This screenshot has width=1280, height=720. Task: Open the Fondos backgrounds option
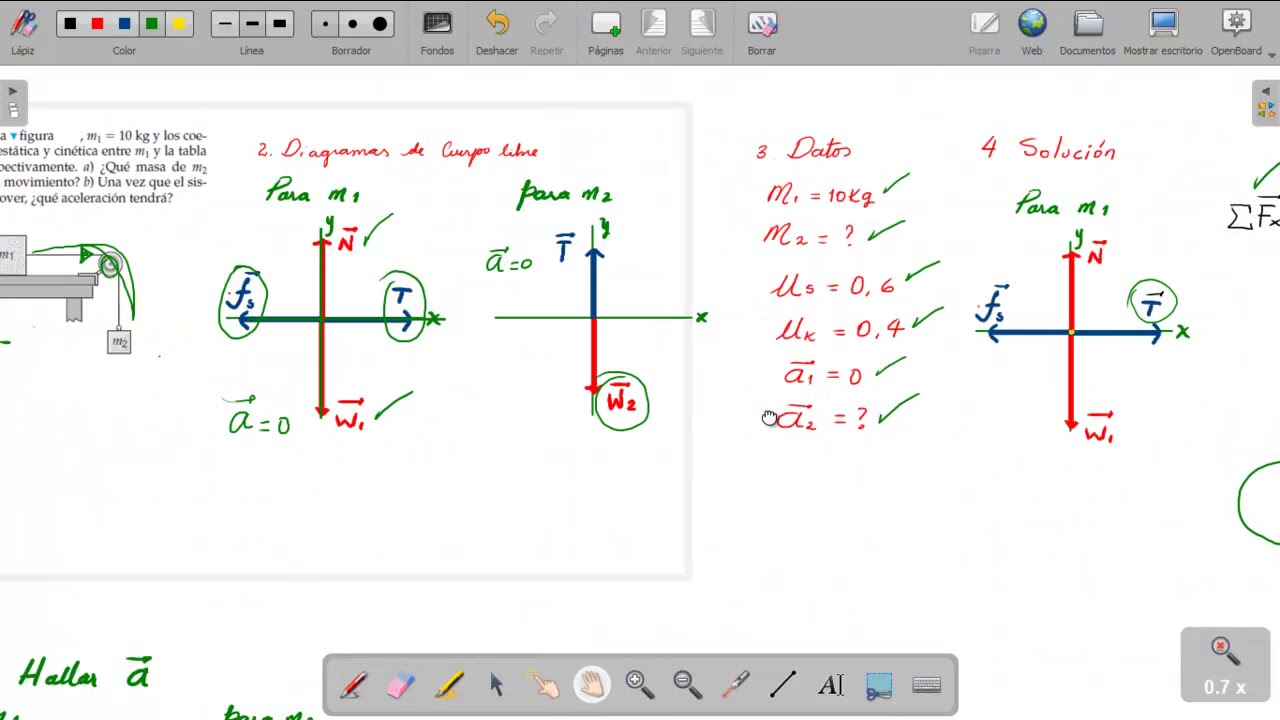click(437, 32)
